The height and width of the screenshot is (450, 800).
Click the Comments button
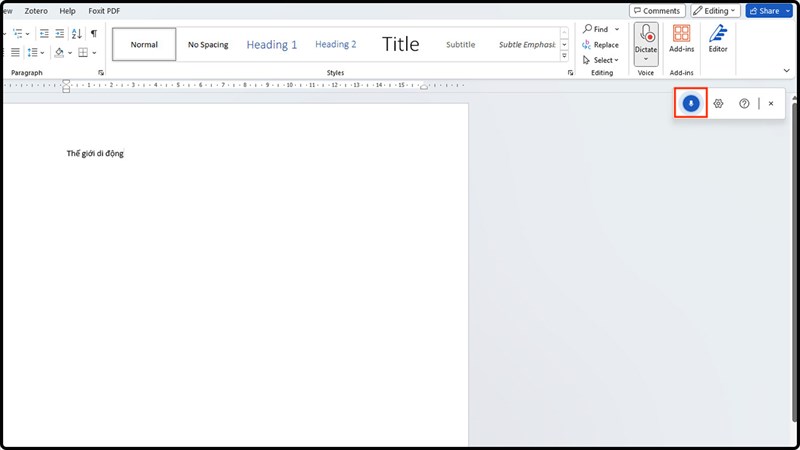pos(657,11)
